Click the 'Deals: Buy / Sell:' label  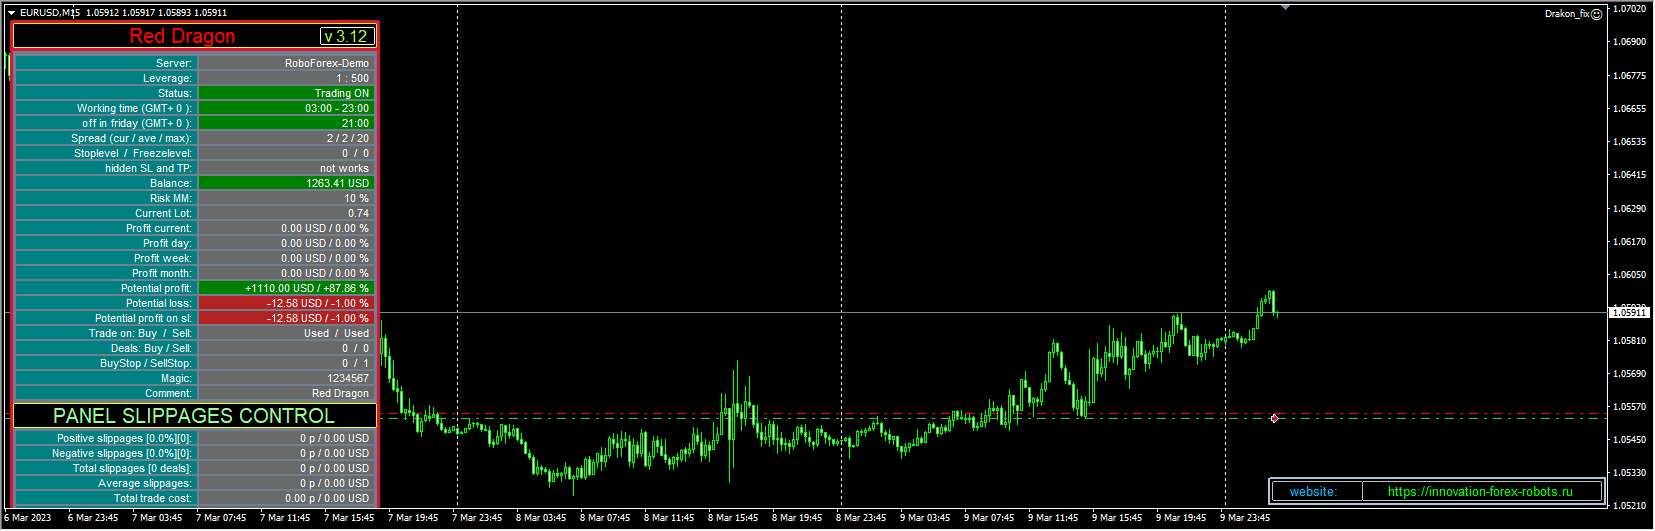[x=106, y=348]
